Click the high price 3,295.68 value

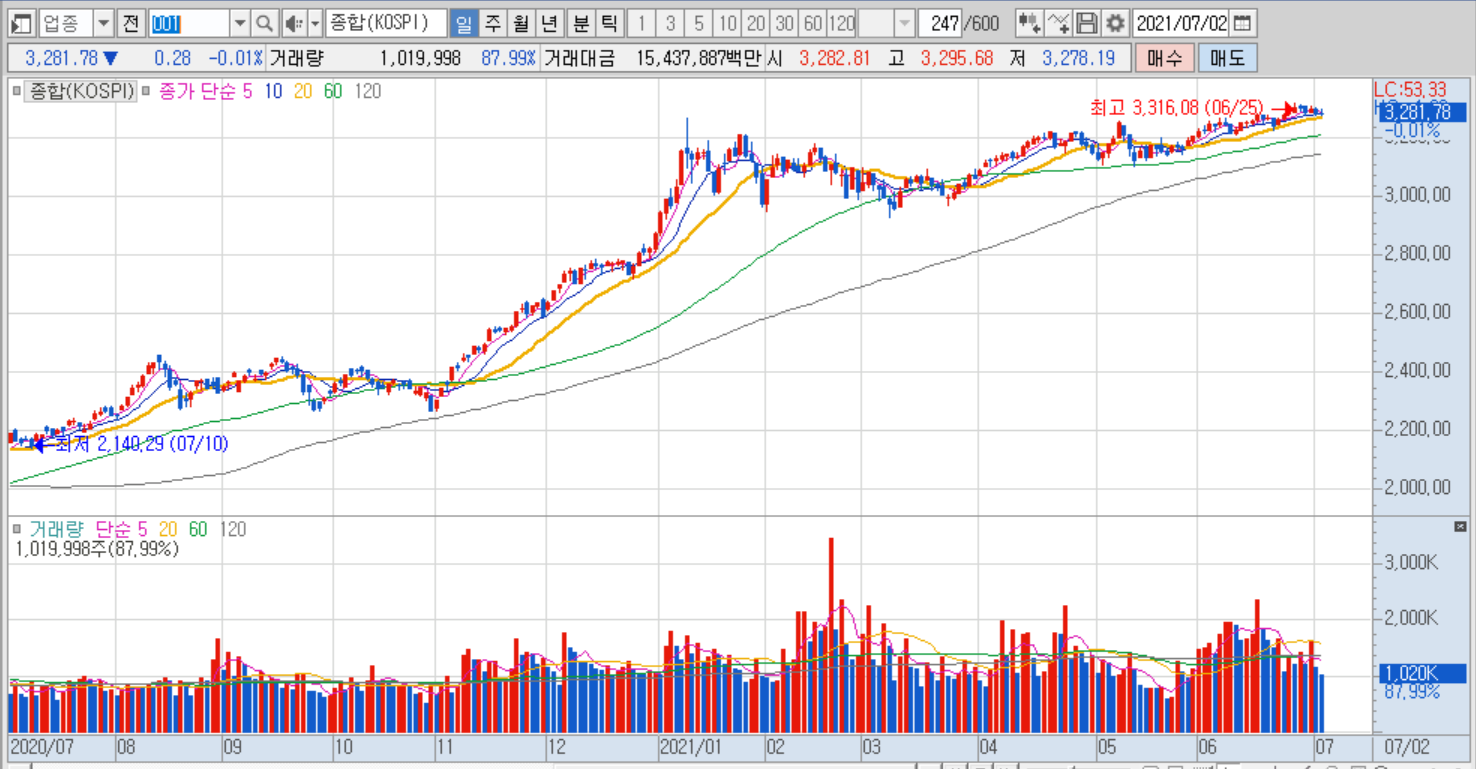957,58
